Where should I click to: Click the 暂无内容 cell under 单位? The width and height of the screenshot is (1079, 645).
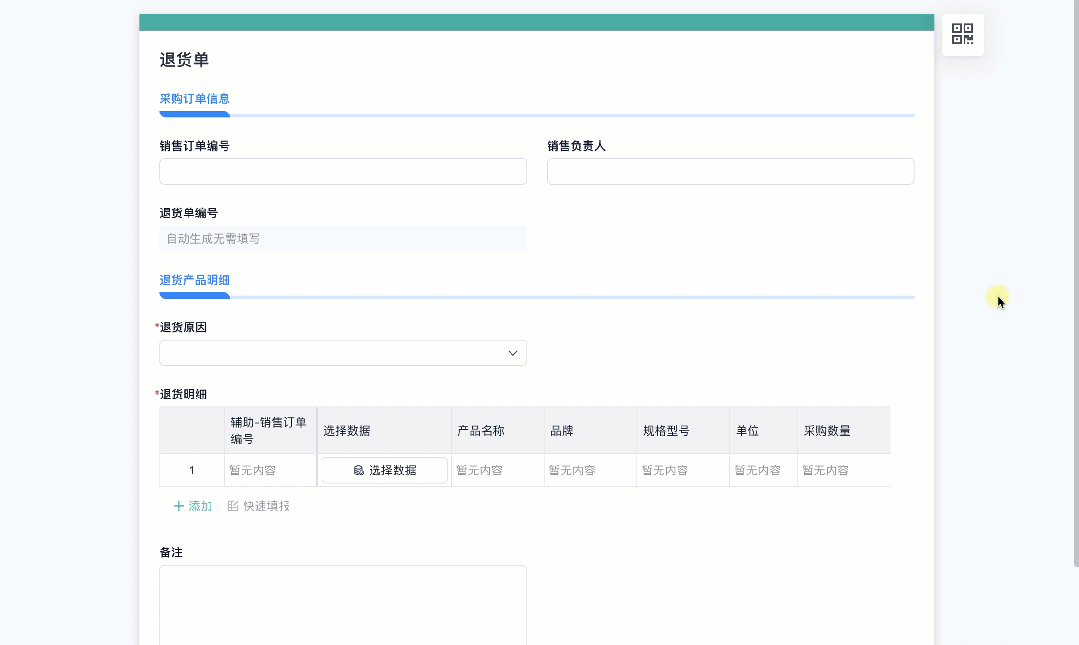click(763, 470)
